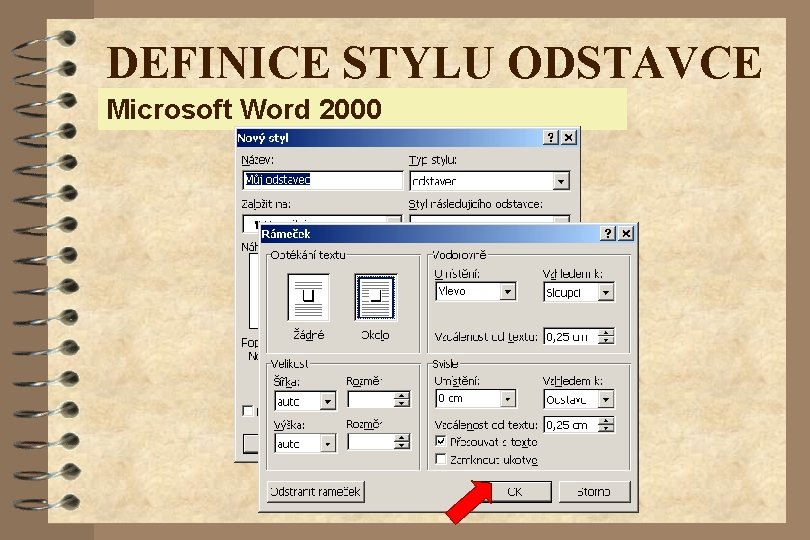This screenshot has width=810, height=540.
Task: Select the Okolo text wrapping icon
Action: (x=376, y=297)
